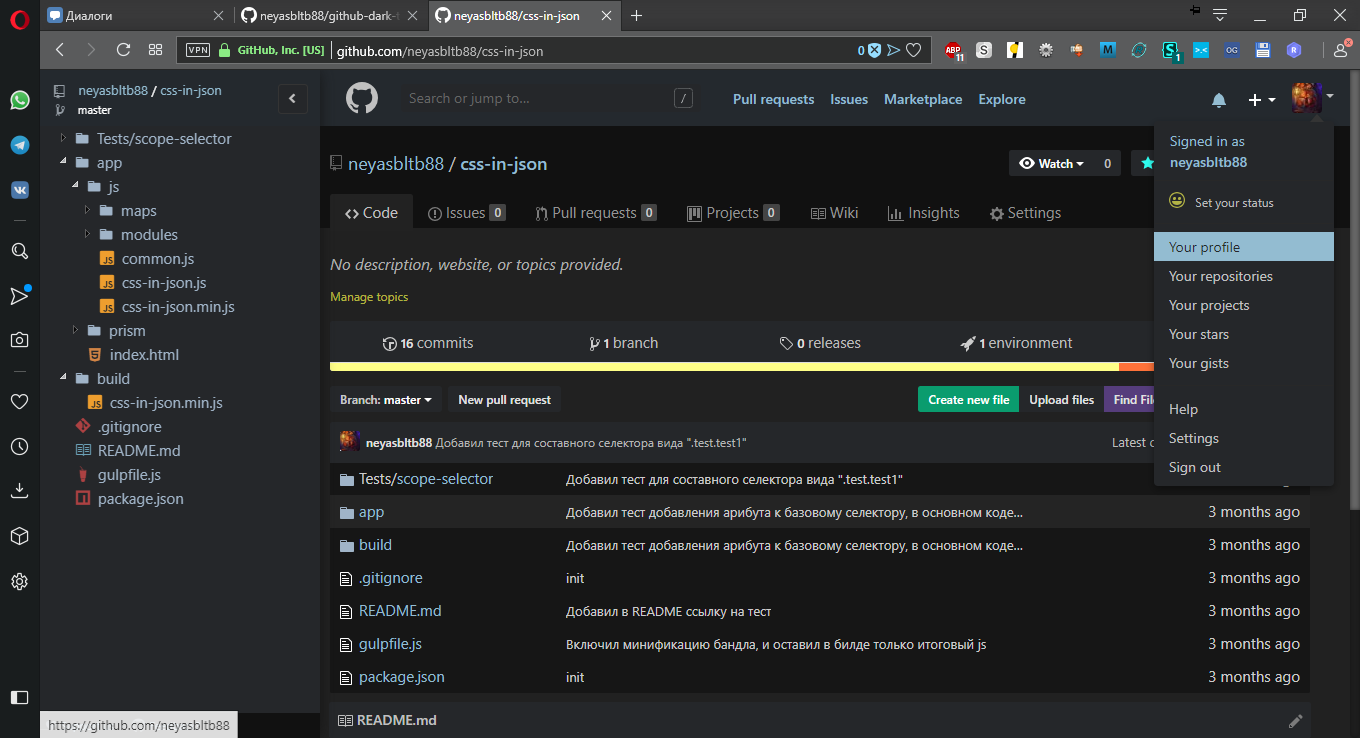Open the snapshot camera in the sidebar
Screen dimensions: 1360x738
pyautogui.click(x=19, y=340)
